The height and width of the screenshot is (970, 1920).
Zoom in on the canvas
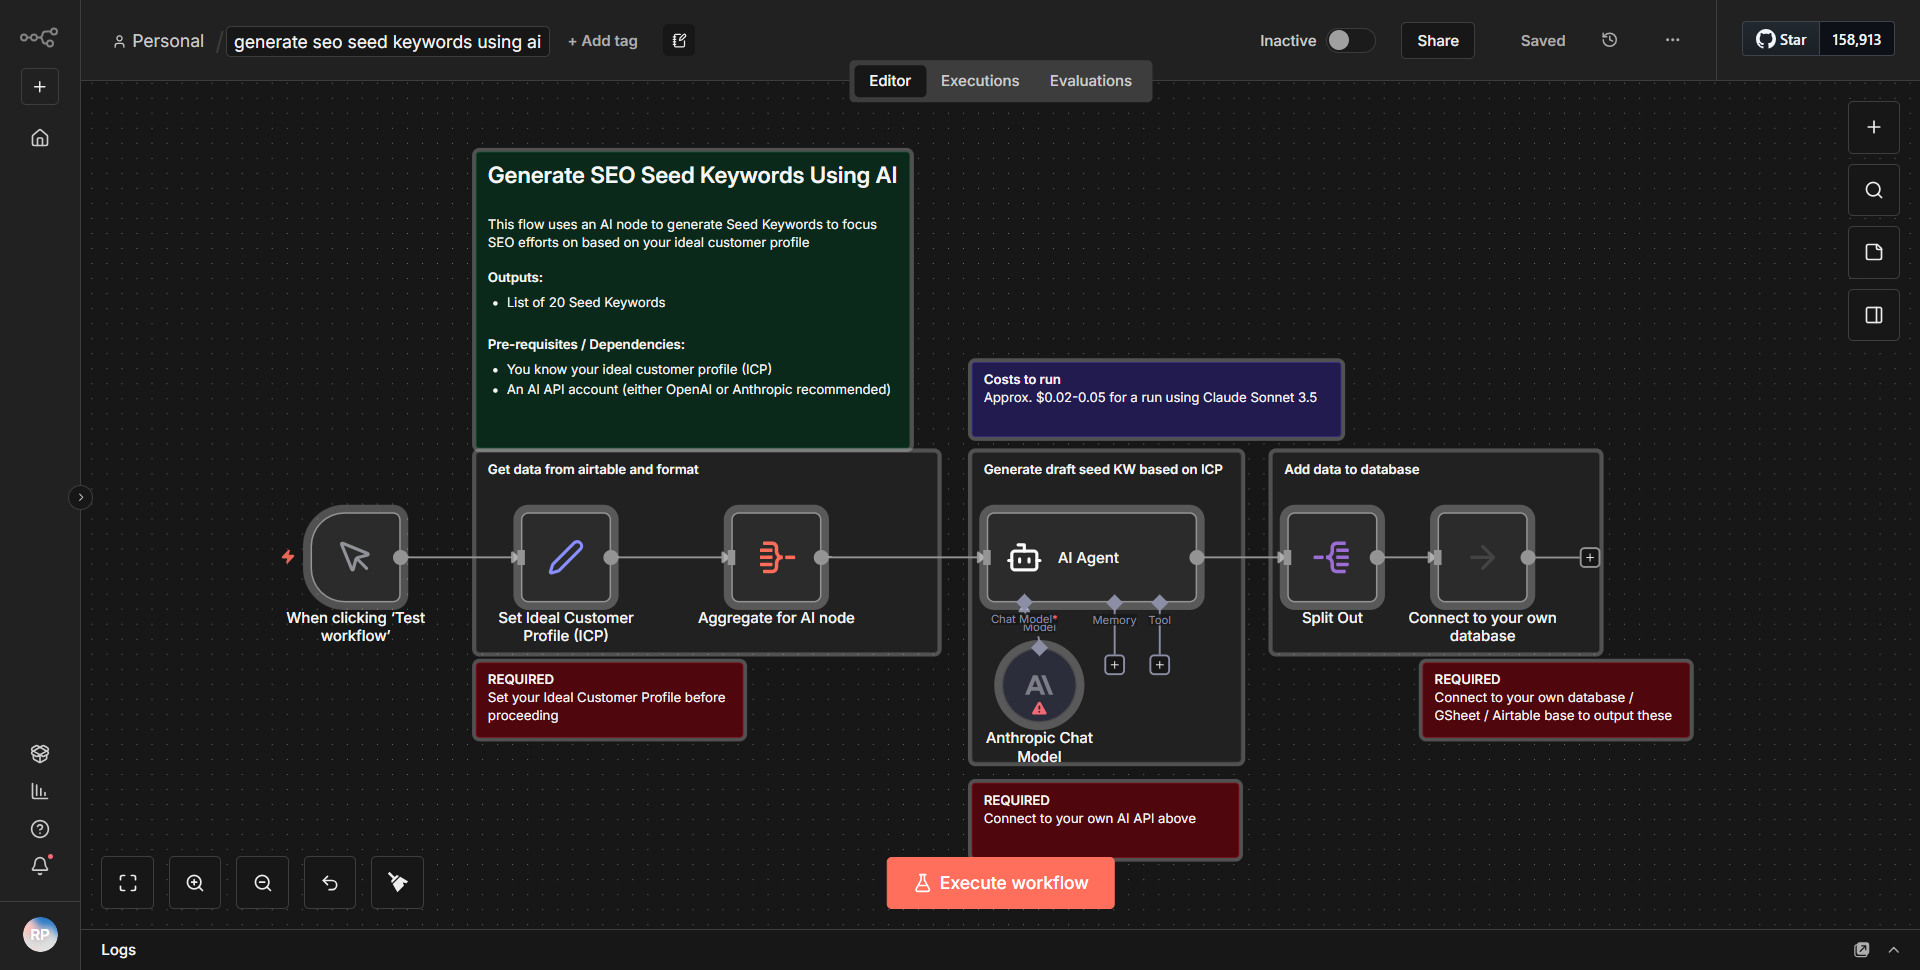[194, 882]
